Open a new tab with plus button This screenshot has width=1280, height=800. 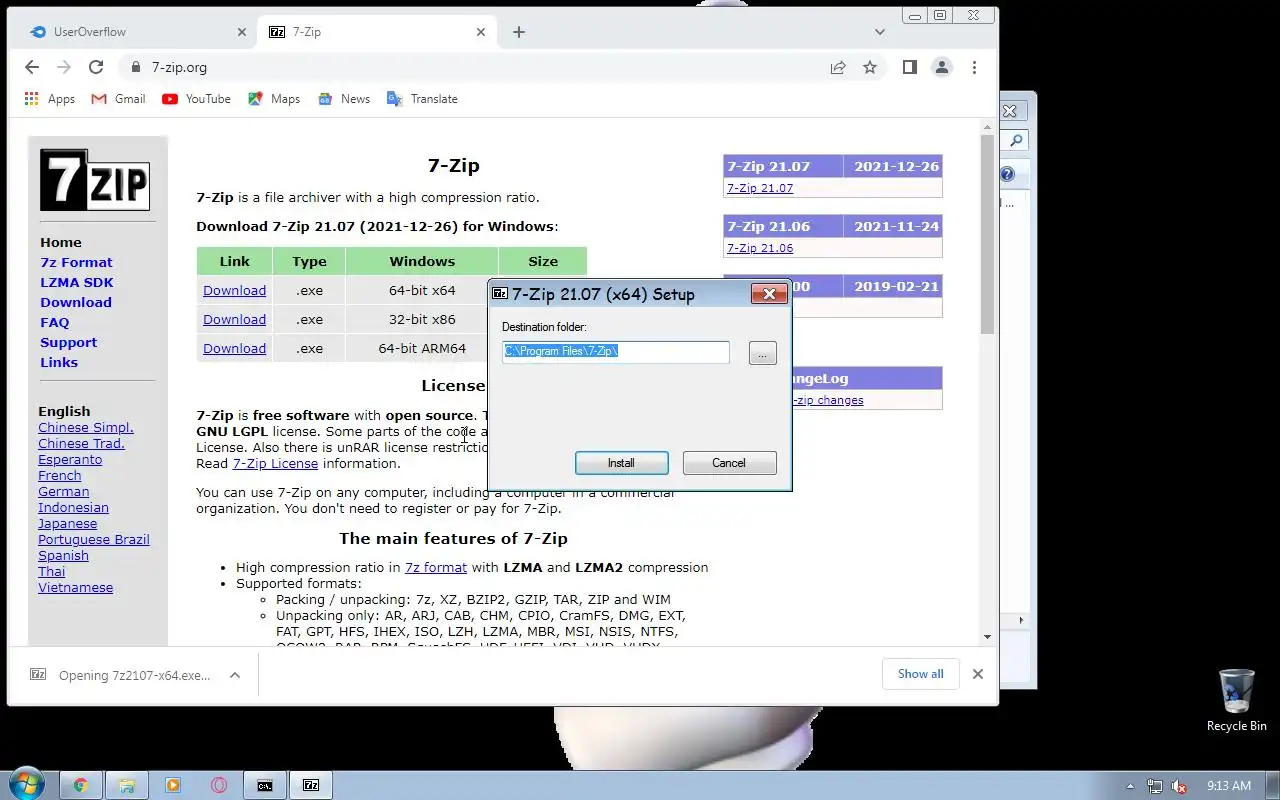coord(518,32)
